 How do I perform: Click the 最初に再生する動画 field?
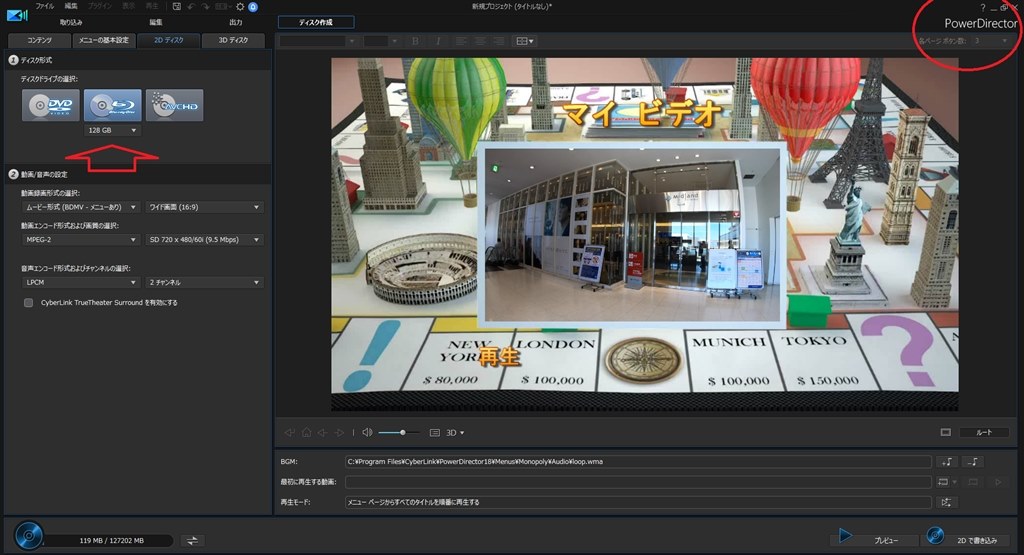tap(638, 482)
